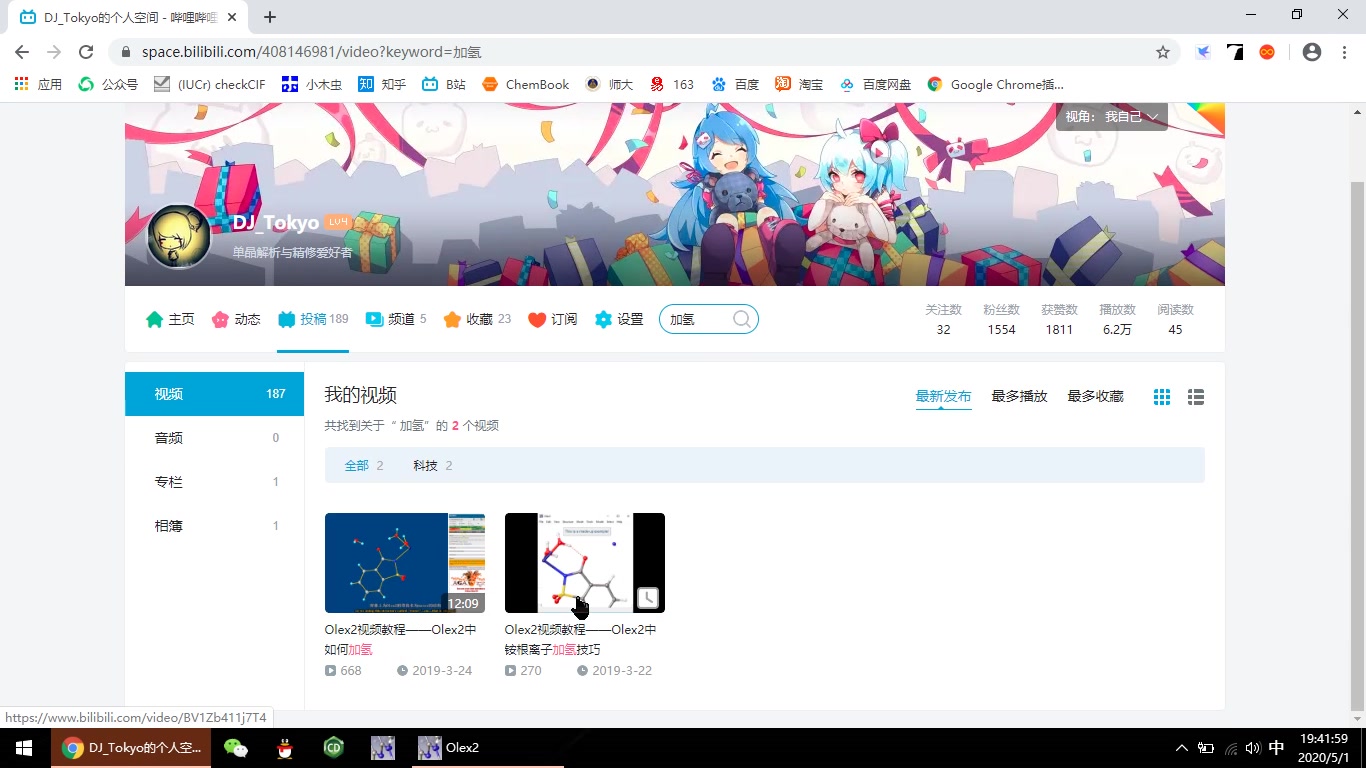Select 视频 187 in the sidebar
This screenshot has height=768, width=1366.
[214, 394]
